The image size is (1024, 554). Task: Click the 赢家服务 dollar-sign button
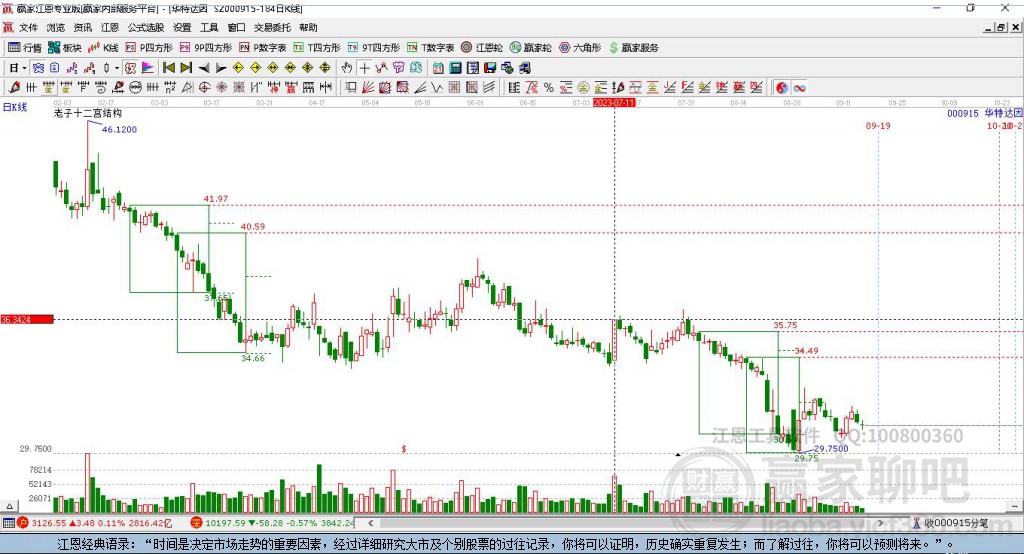coord(633,48)
